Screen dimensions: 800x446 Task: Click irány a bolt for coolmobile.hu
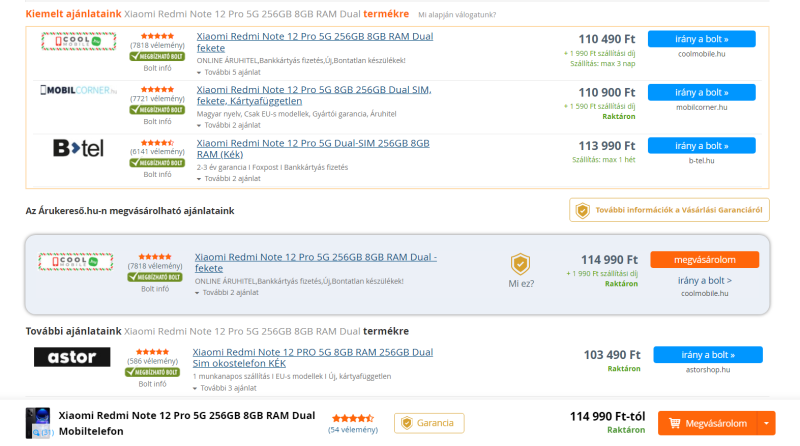(x=702, y=39)
